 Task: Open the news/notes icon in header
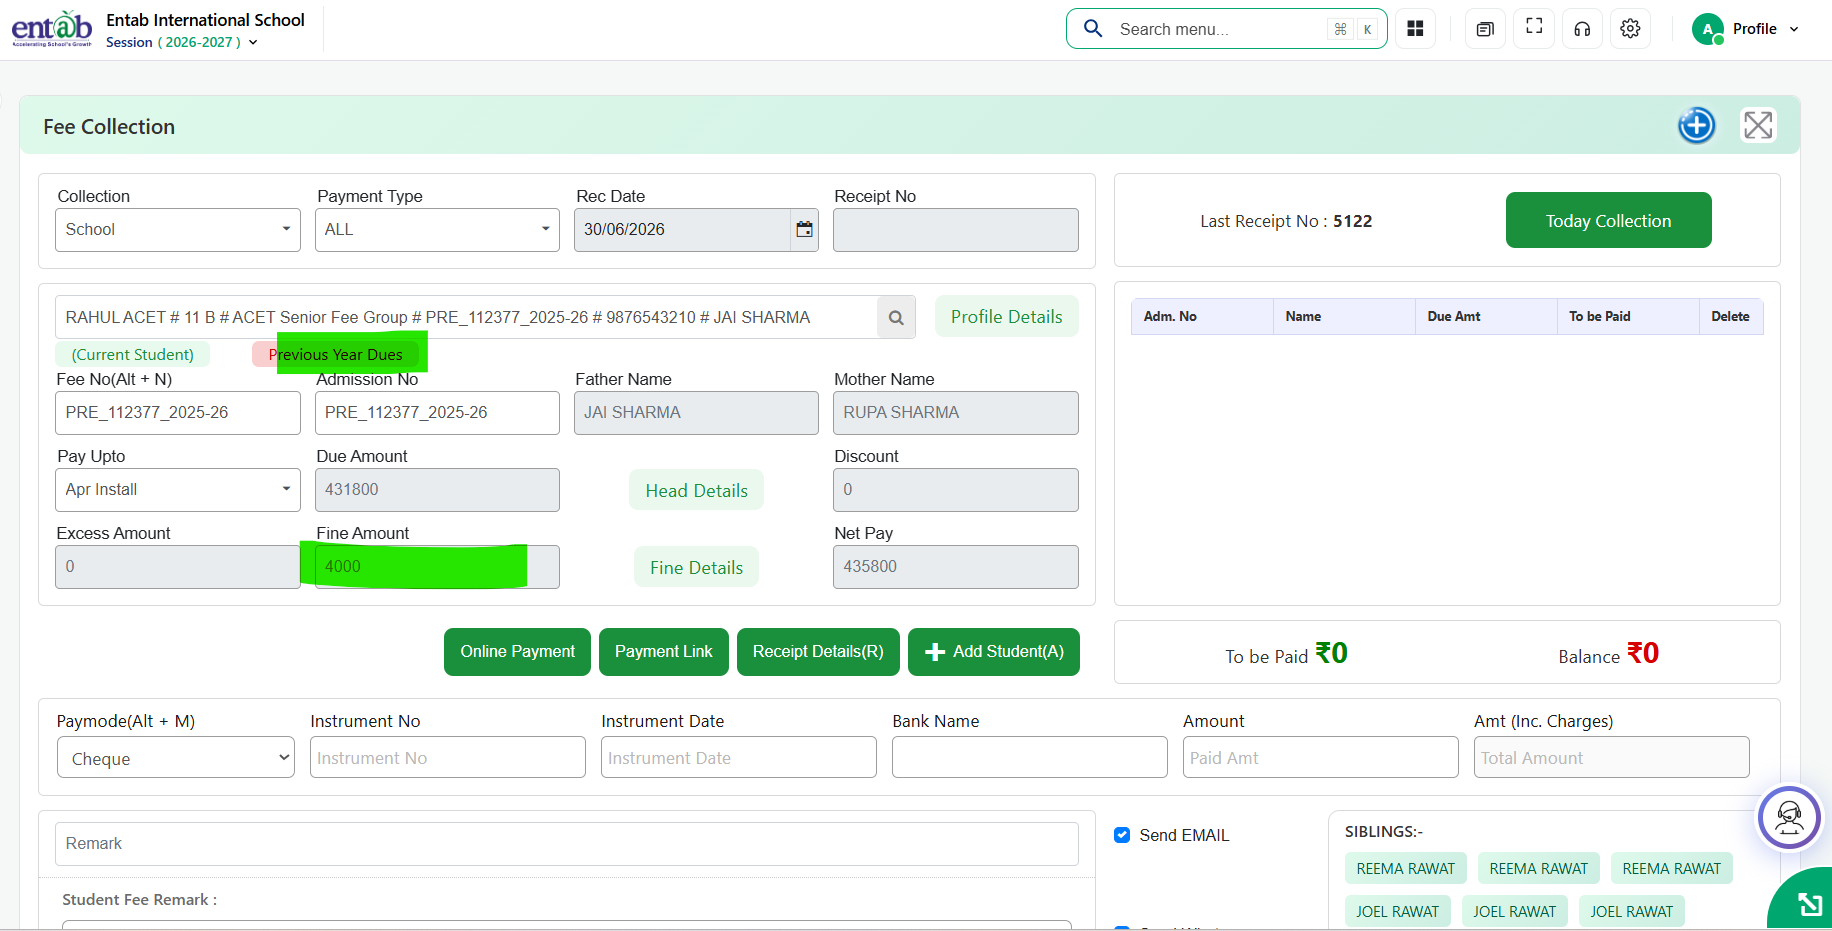pyautogui.click(x=1485, y=29)
